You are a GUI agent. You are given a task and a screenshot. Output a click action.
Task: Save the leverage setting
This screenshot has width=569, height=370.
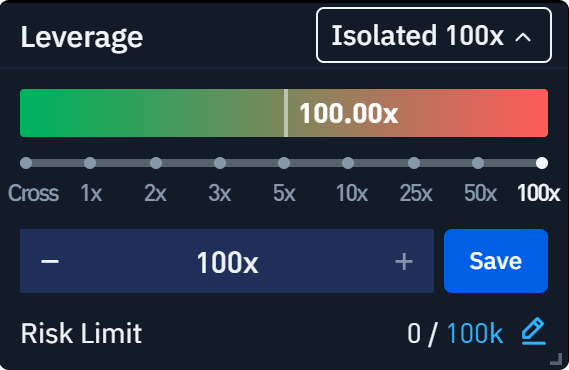pyautogui.click(x=496, y=261)
